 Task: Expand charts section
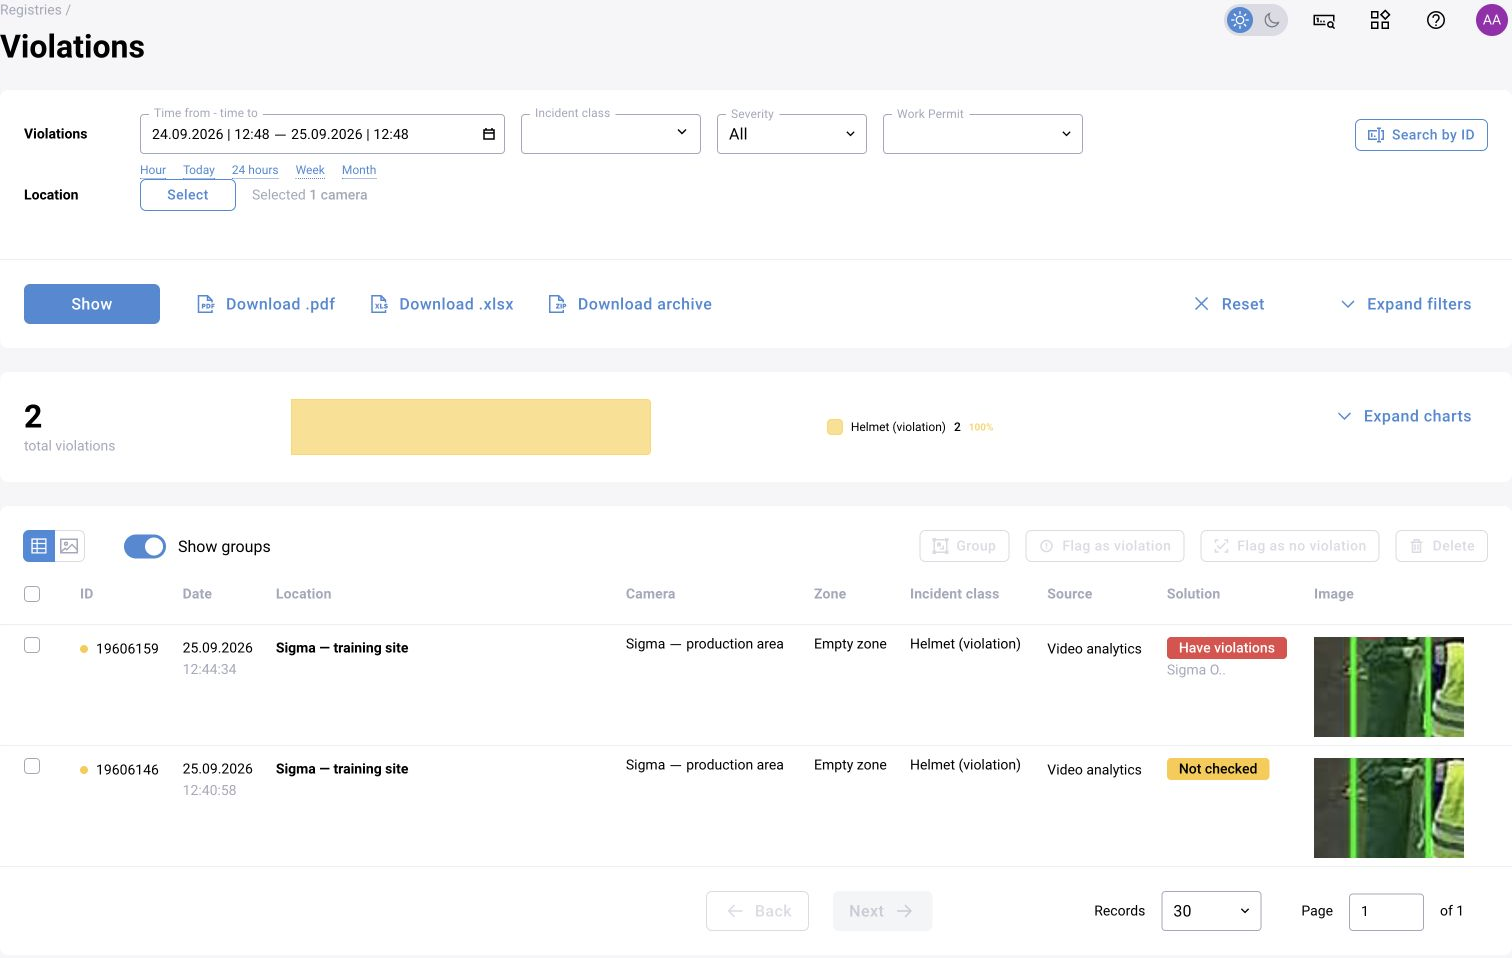click(x=1404, y=416)
